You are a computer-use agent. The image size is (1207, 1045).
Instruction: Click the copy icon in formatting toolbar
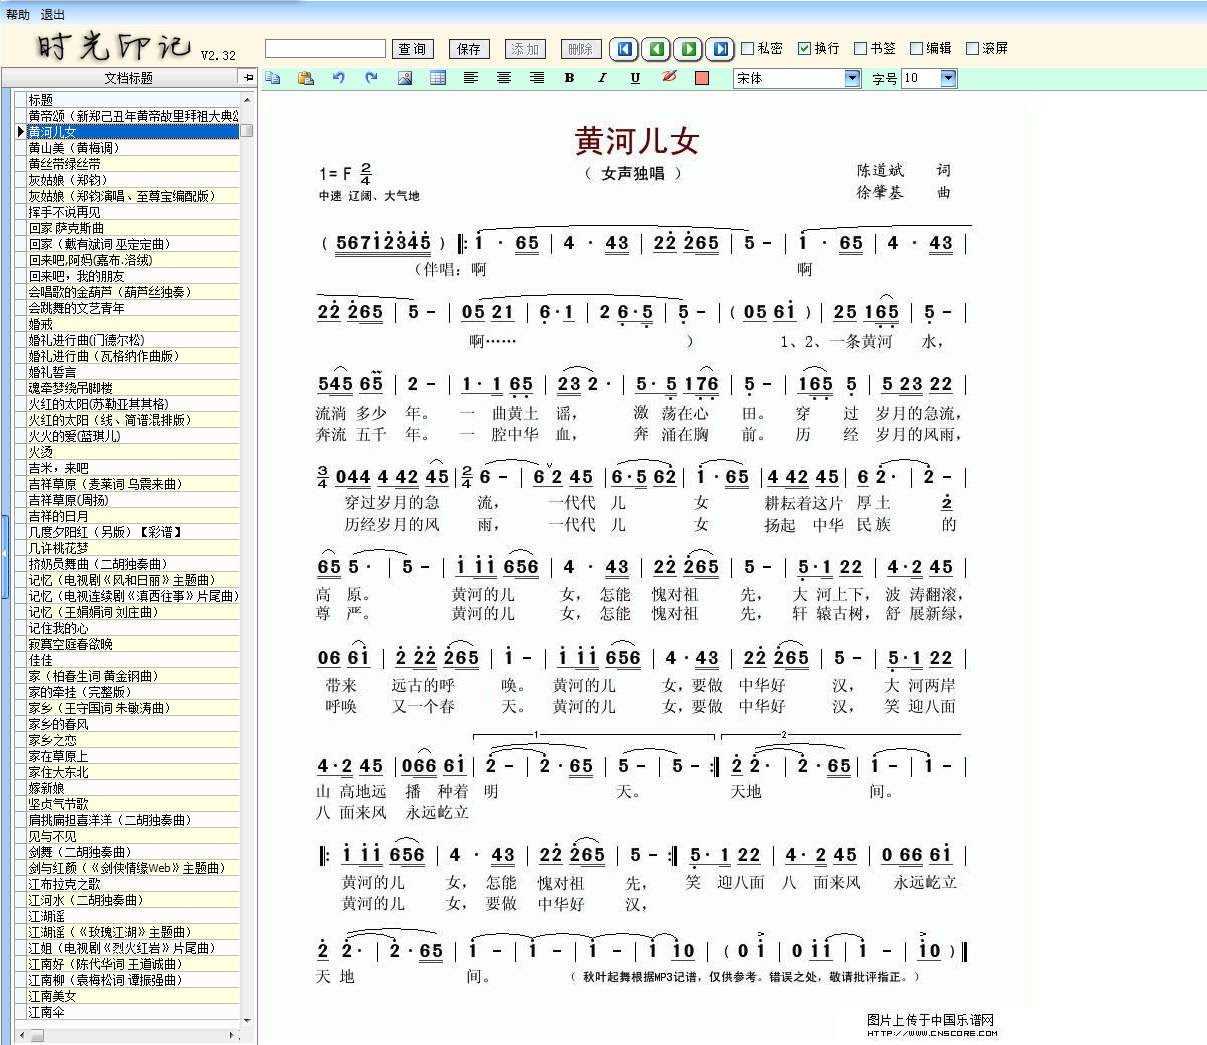coord(273,78)
